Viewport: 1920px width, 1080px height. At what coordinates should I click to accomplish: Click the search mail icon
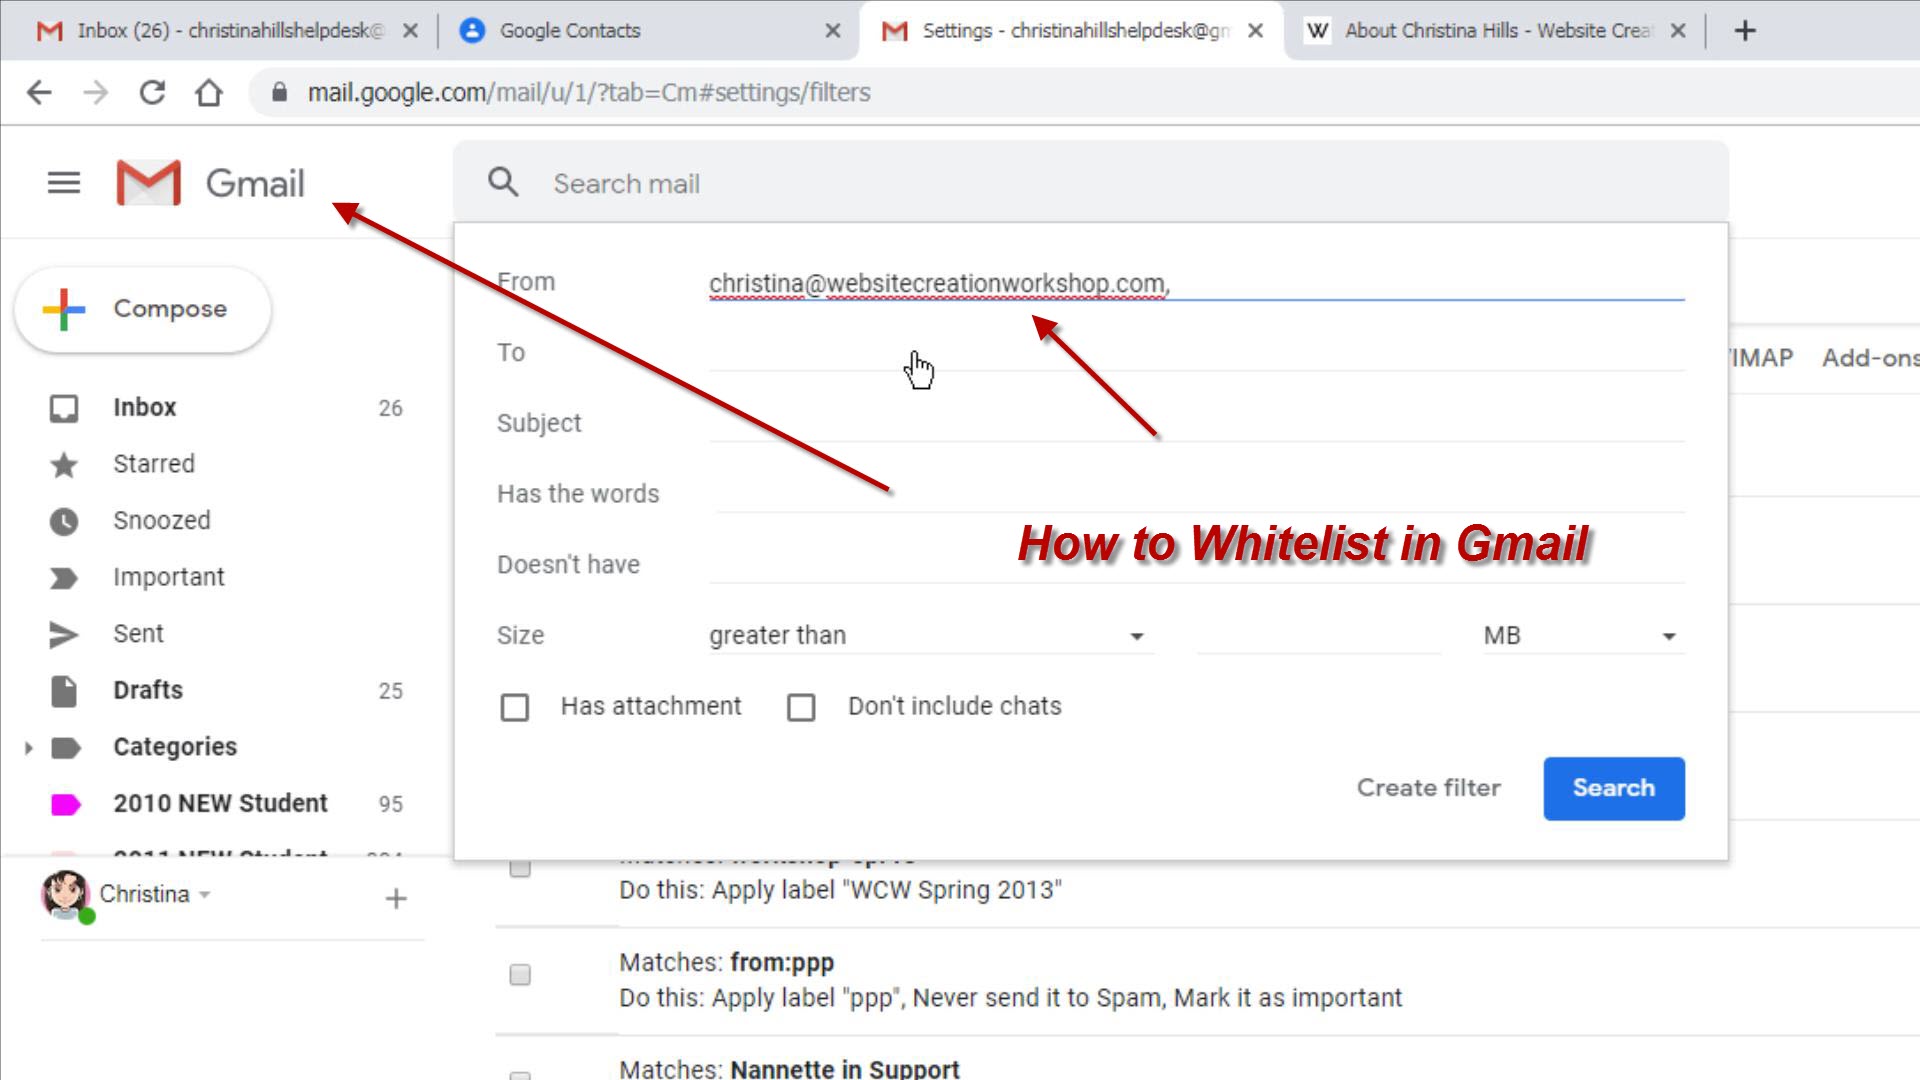[x=502, y=182]
